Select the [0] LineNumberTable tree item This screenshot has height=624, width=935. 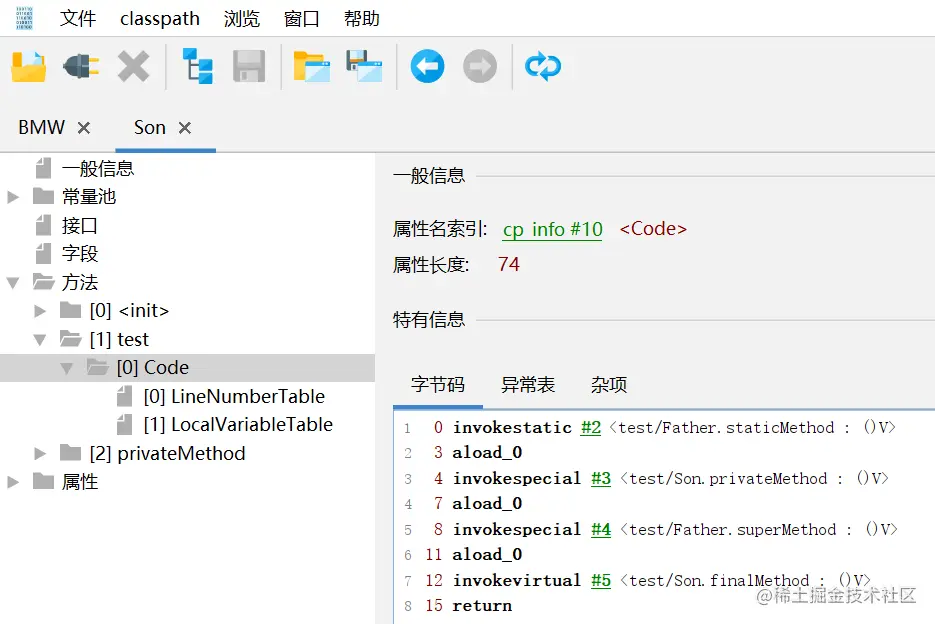click(234, 396)
